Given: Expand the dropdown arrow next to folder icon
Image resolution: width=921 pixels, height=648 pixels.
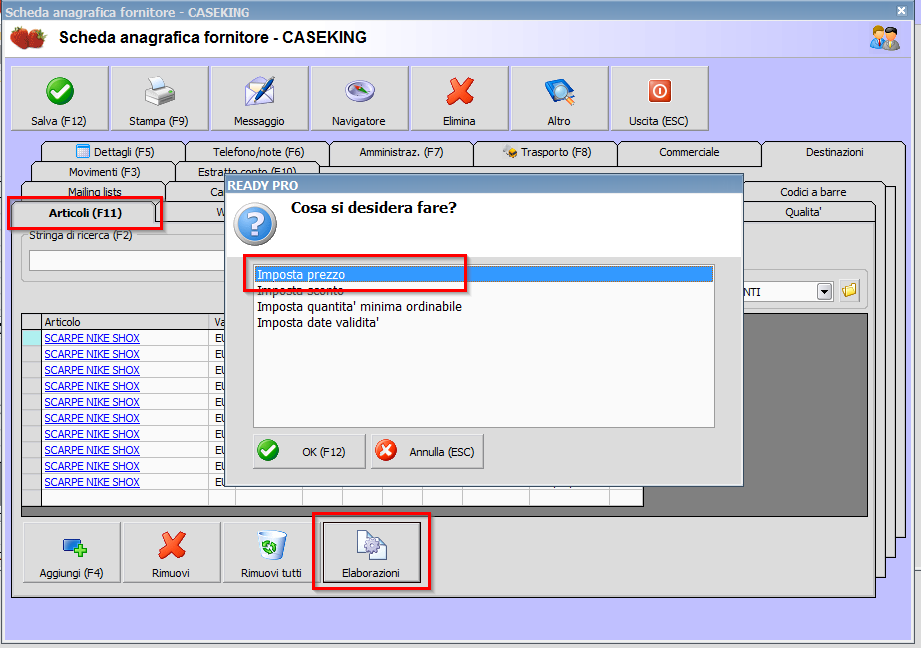Looking at the screenshot, I should tap(824, 291).
